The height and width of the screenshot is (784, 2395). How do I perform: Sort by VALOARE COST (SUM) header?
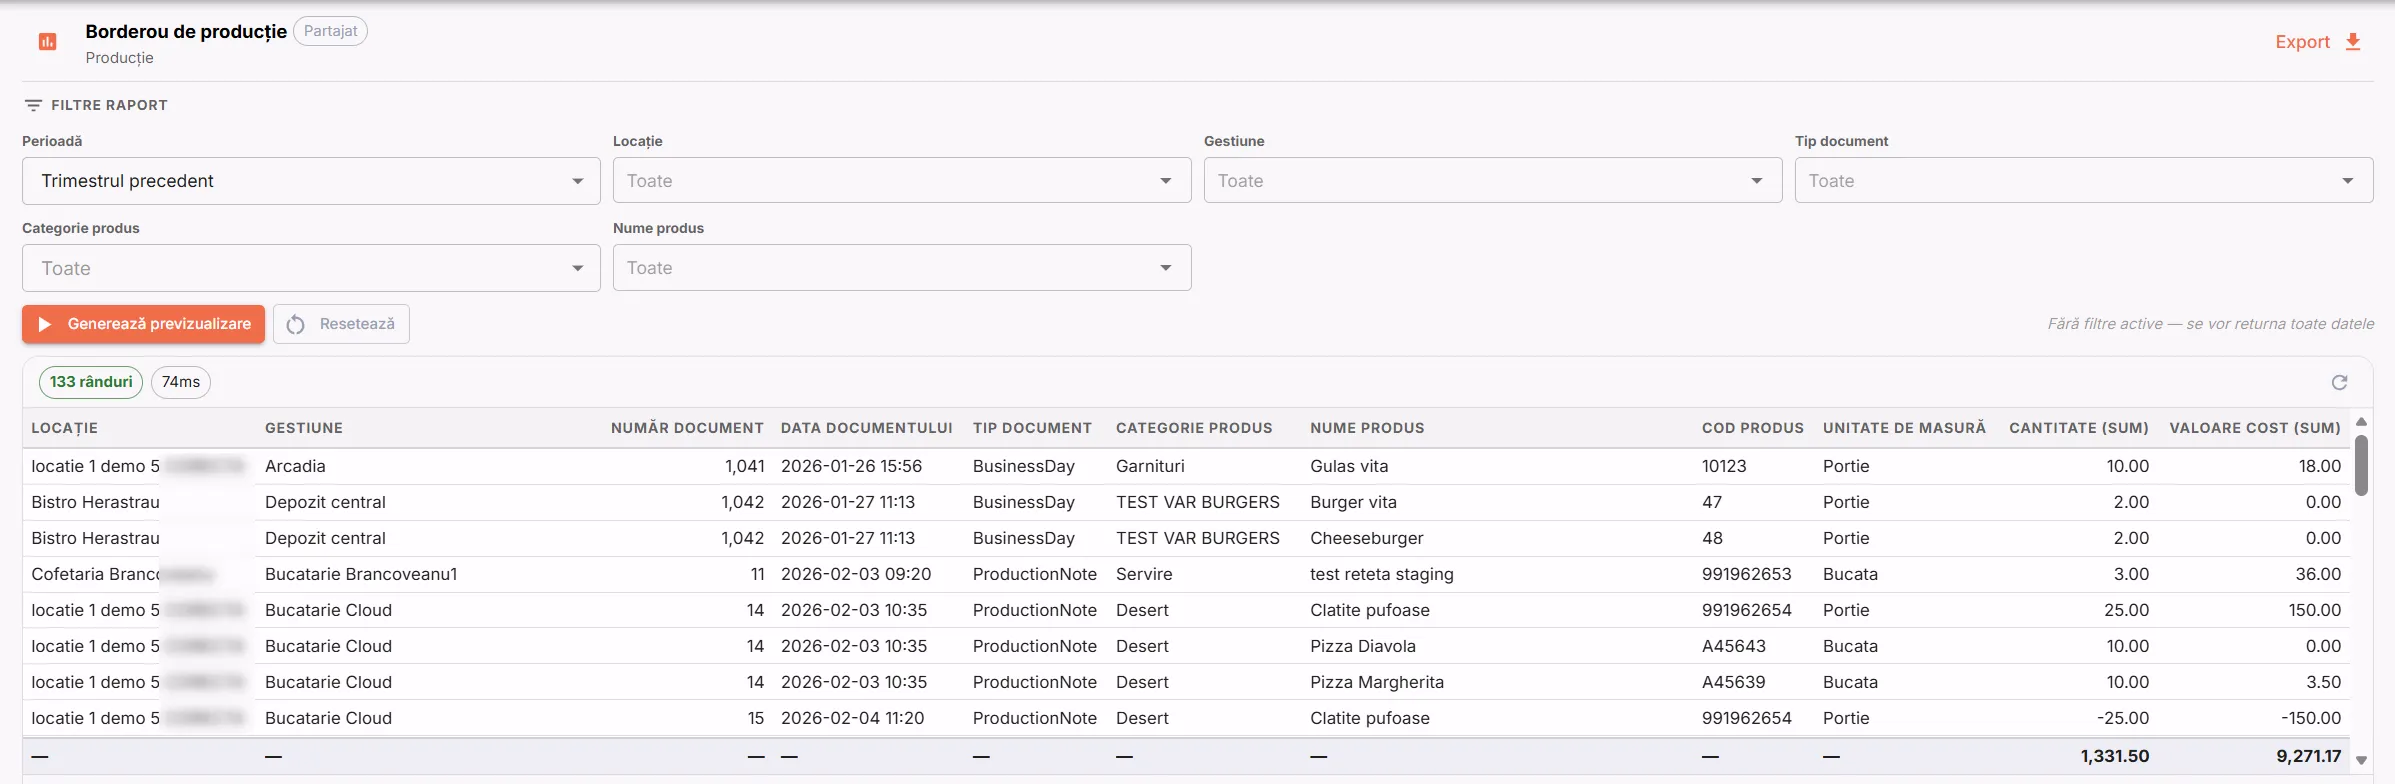tap(2255, 428)
